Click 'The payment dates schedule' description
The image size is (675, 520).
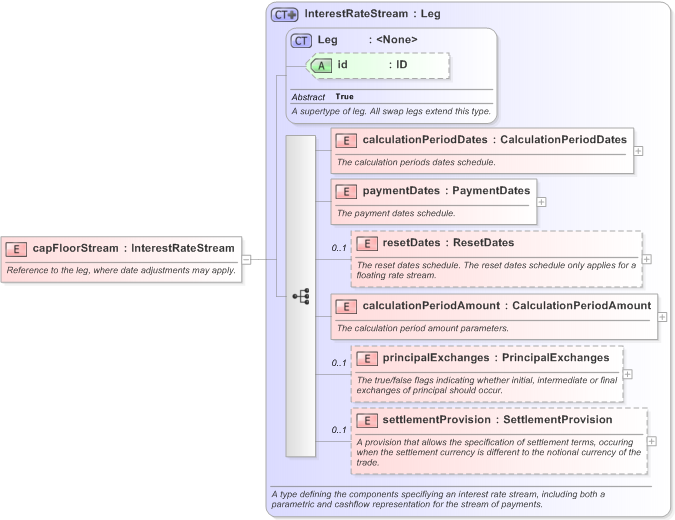tap(396, 214)
